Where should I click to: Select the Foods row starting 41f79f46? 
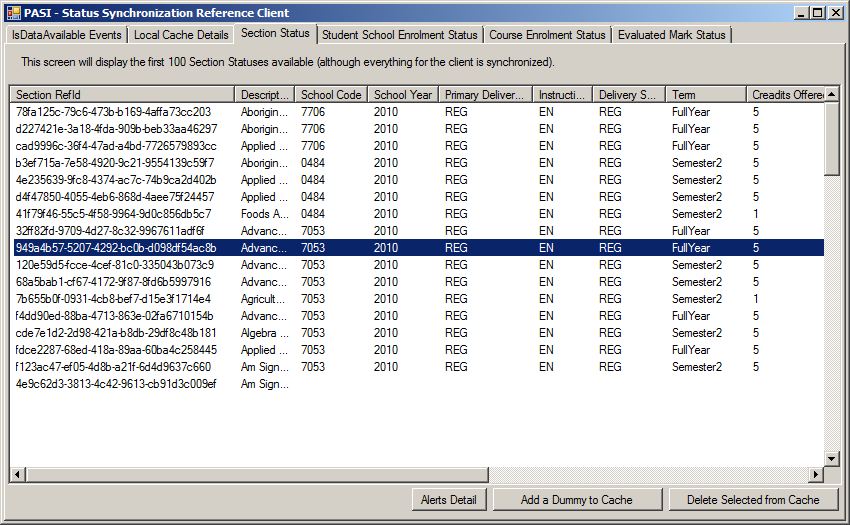click(113, 214)
